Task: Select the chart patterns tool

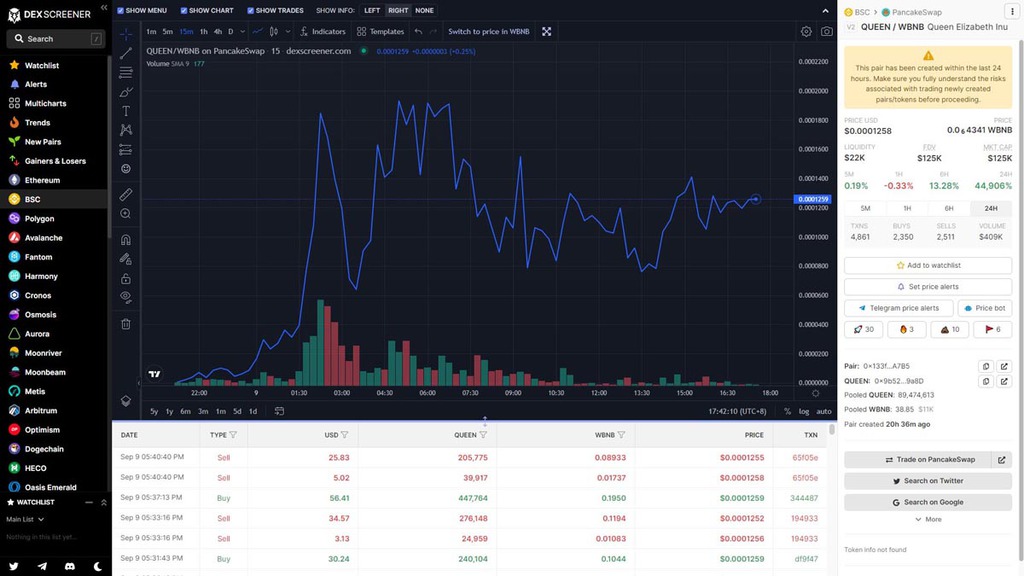Action: [x=126, y=130]
